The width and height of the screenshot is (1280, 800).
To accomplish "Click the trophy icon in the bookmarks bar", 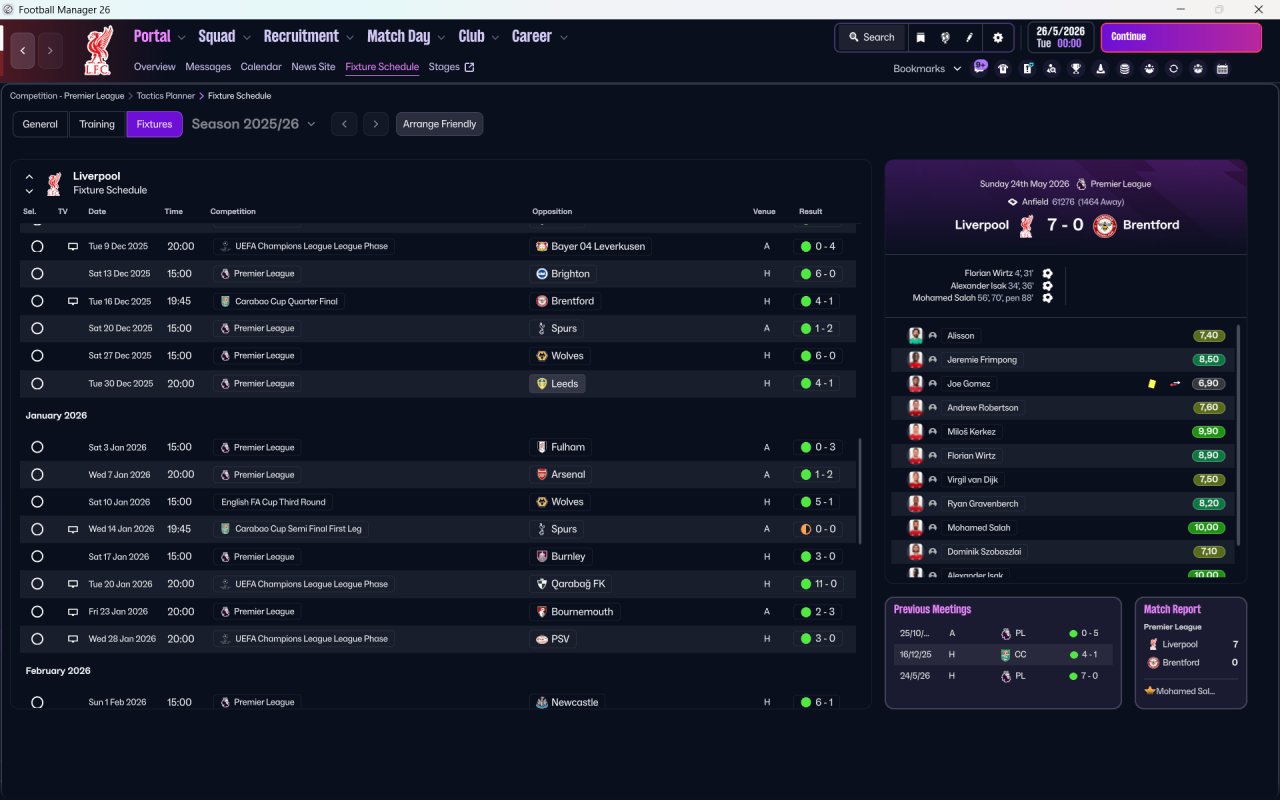I will [1076, 69].
